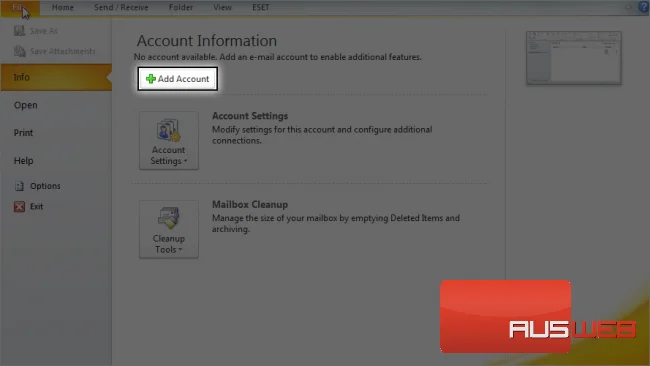The width and height of the screenshot is (650, 366).
Task: Click the Options page icon
Action: 19,186
